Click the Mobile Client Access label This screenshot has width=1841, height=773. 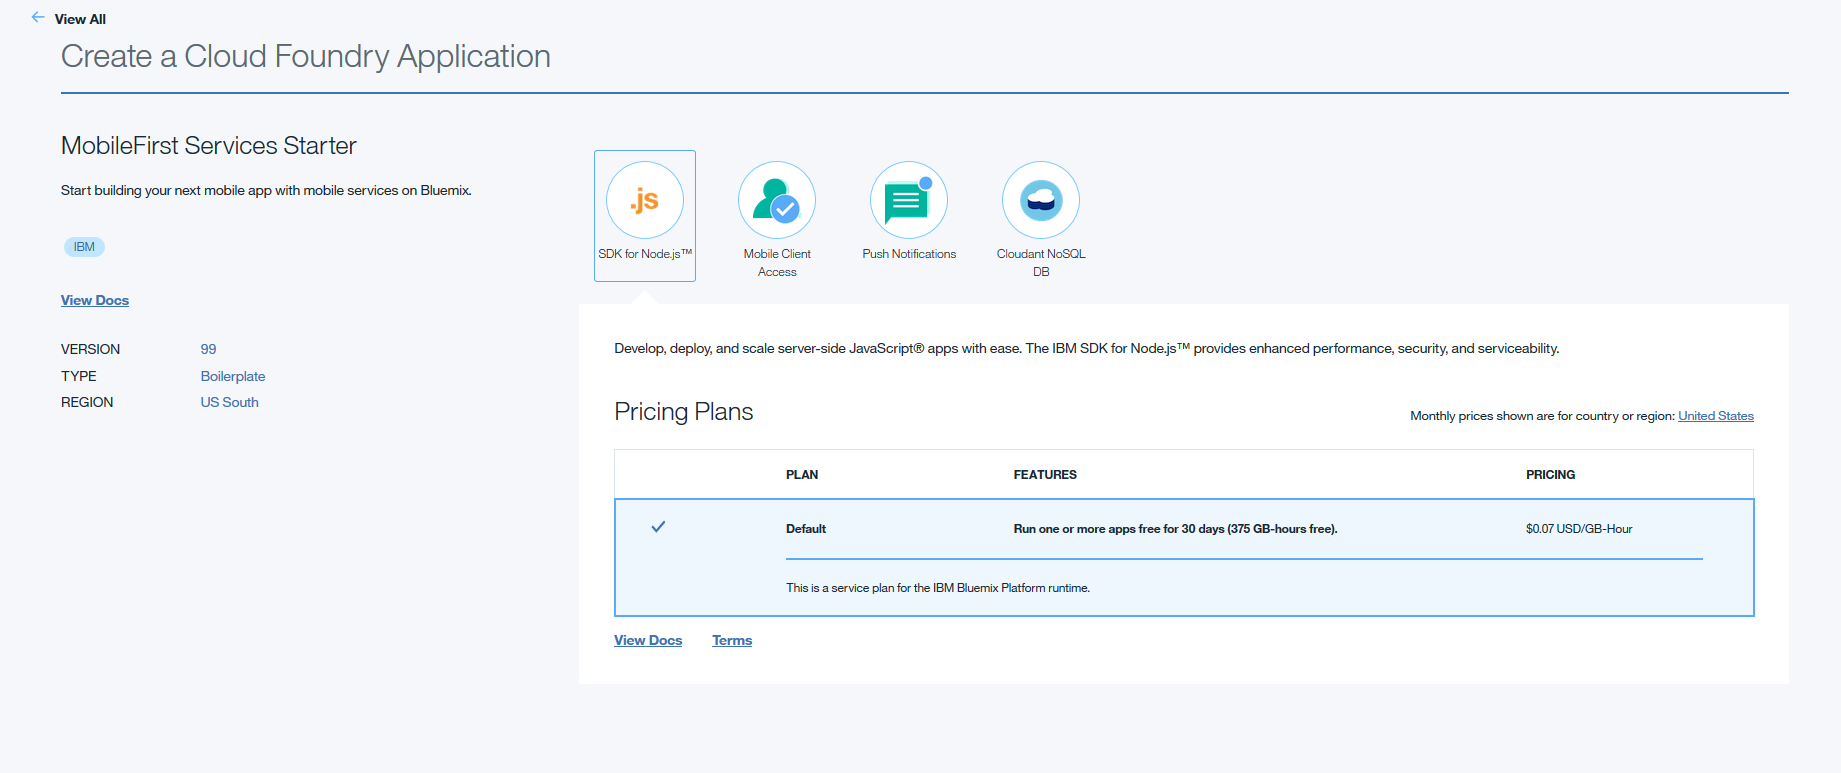[777, 263]
